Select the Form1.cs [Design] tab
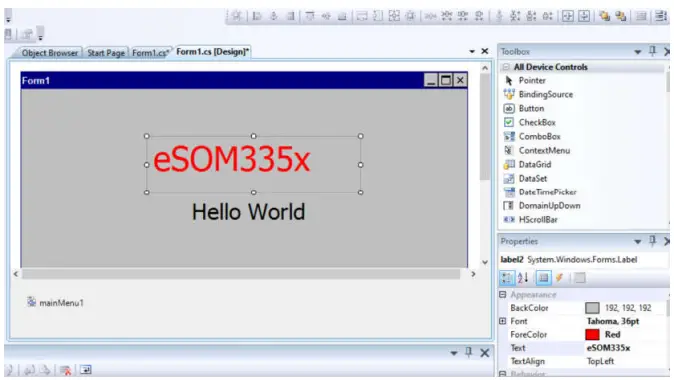Screen dimensions: 674x380 pyautogui.click(x=212, y=52)
